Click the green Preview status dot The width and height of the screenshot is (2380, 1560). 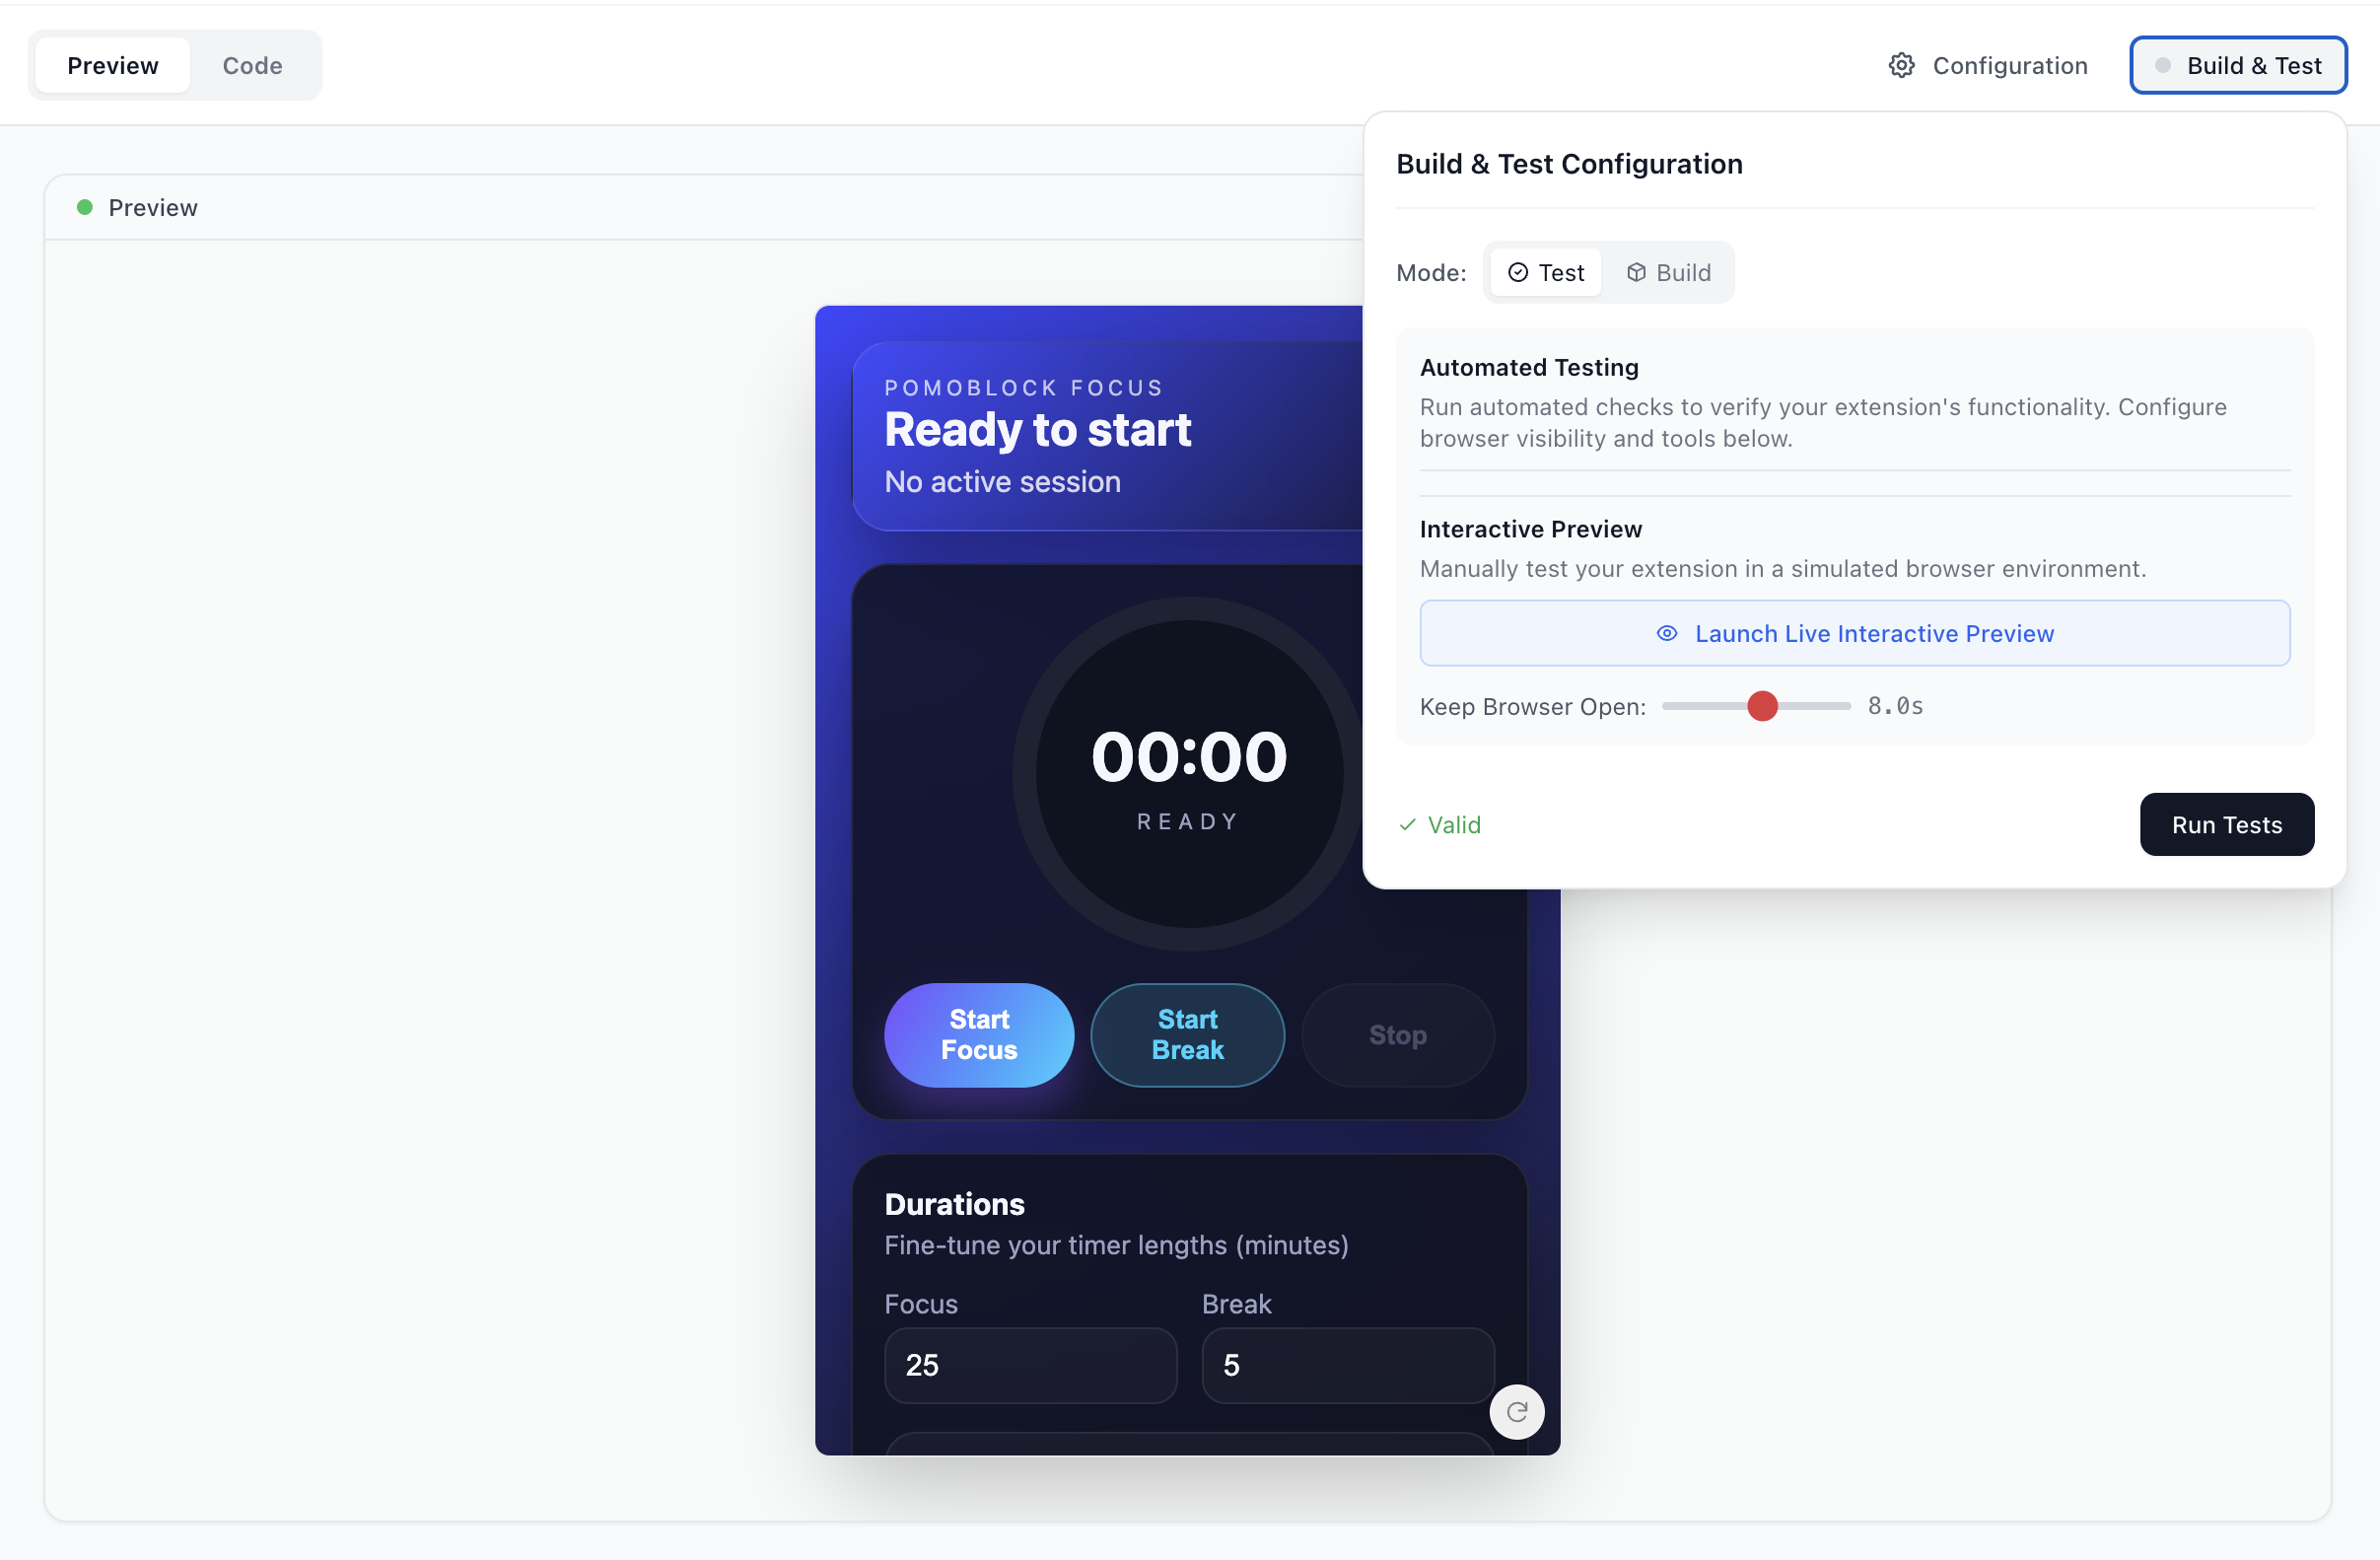[x=85, y=208]
